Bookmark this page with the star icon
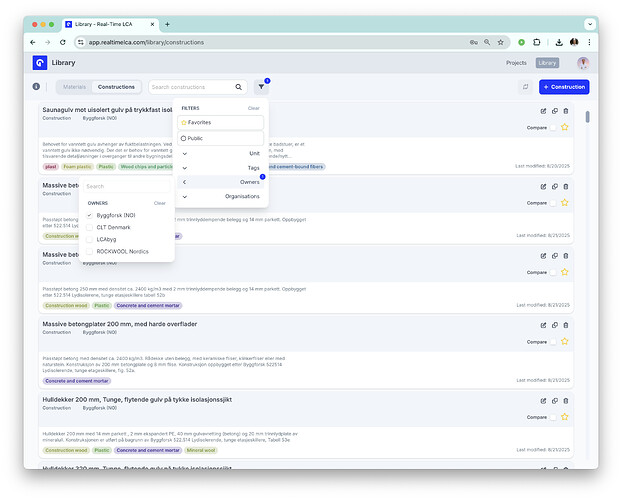This screenshot has width=621, height=500. pyautogui.click(x=501, y=42)
